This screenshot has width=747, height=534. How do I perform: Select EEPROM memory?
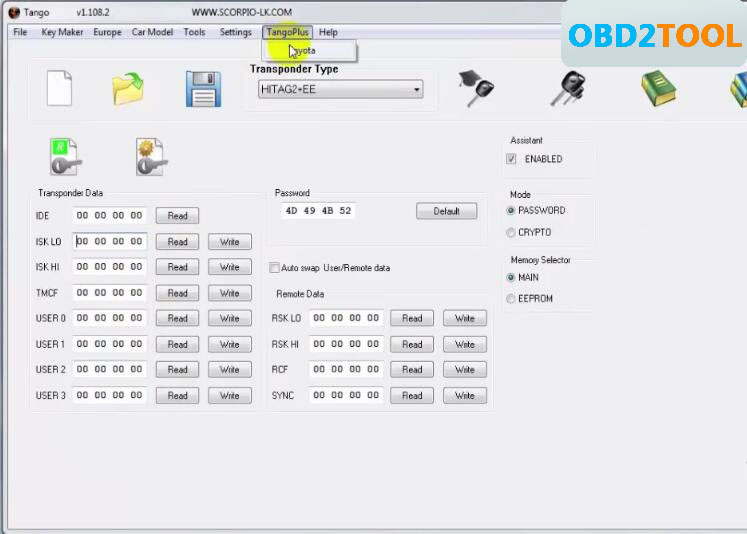[511, 299]
